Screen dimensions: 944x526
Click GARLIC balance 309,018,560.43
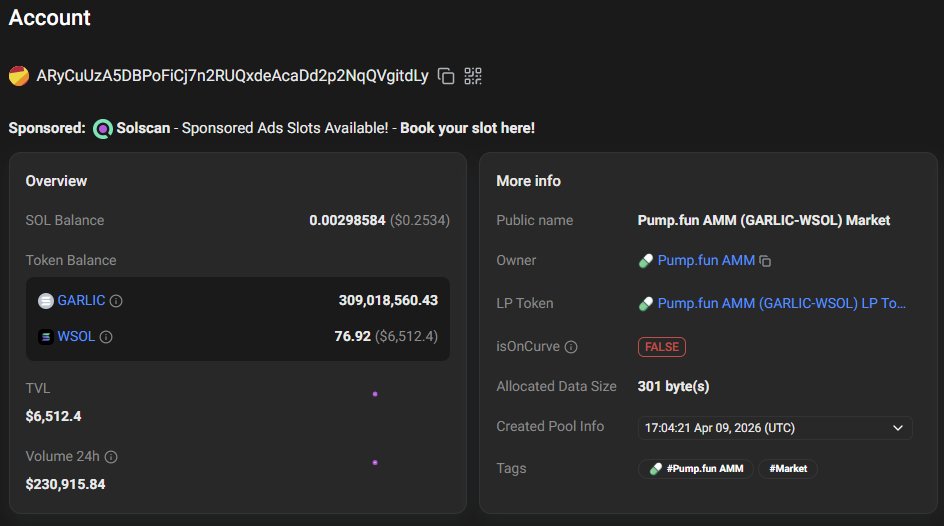[388, 300]
